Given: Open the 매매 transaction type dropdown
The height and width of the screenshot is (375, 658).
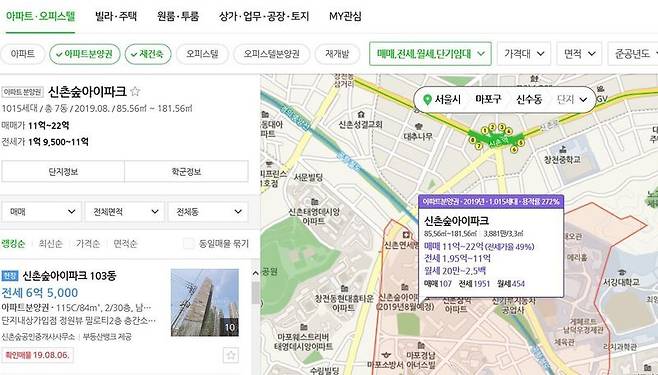Looking at the screenshot, I should coord(41,212).
